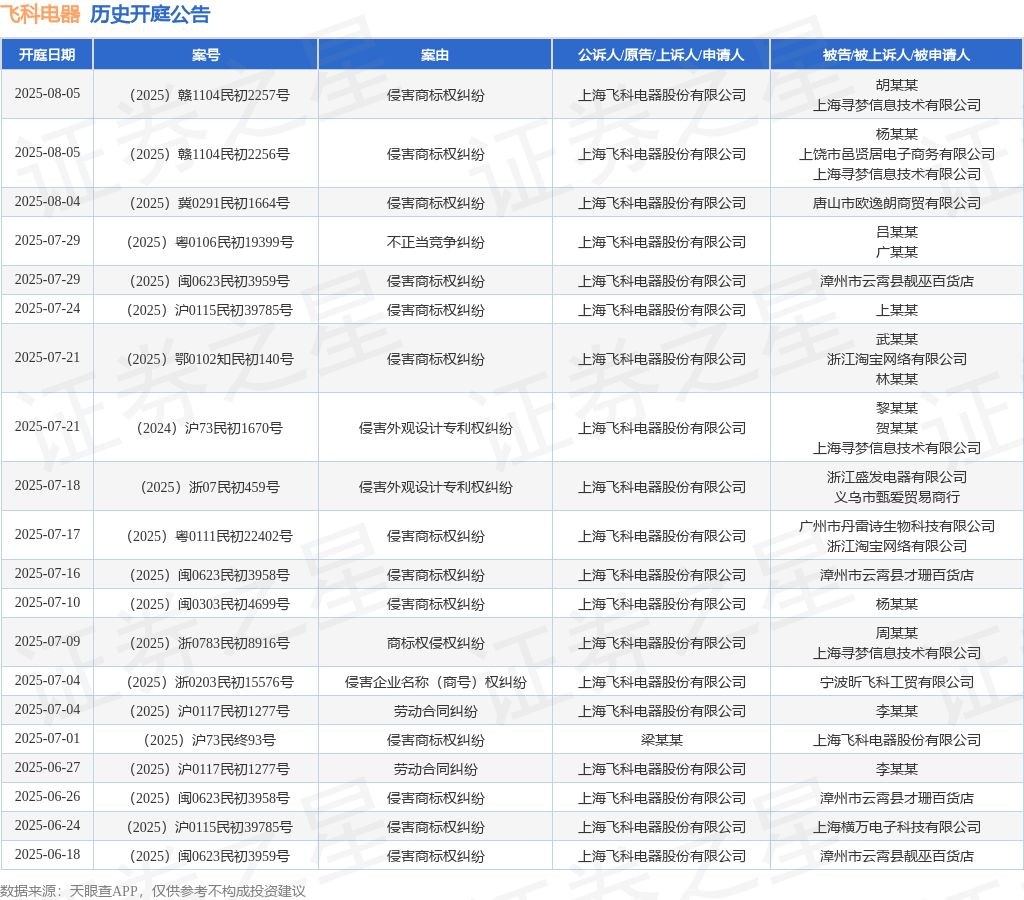Click defendant 武某某

897,339
